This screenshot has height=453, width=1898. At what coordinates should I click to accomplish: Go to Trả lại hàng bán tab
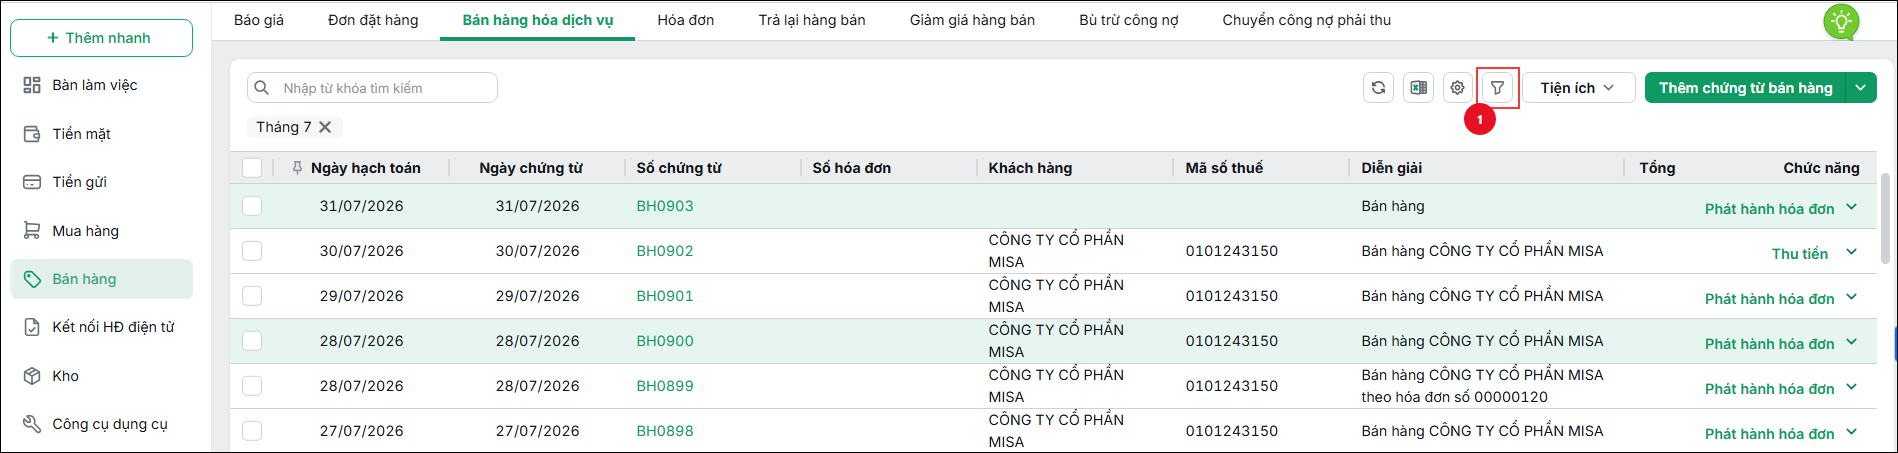(x=812, y=20)
